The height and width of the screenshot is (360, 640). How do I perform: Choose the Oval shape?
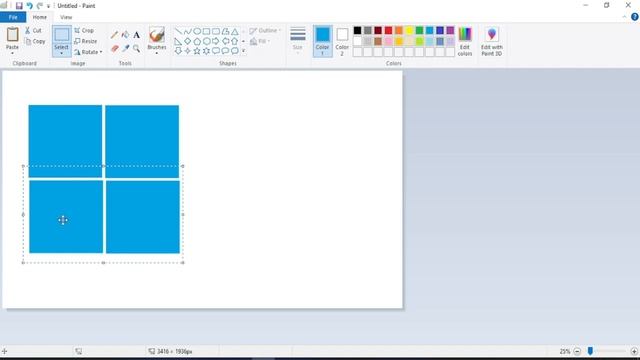coord(197,31)
